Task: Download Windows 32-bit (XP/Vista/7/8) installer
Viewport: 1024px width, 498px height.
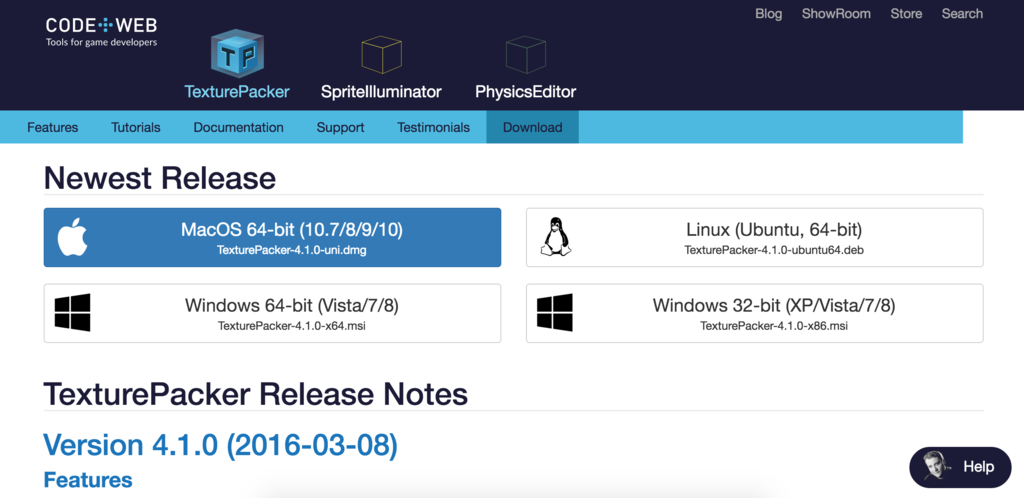Action: (755, 313)
